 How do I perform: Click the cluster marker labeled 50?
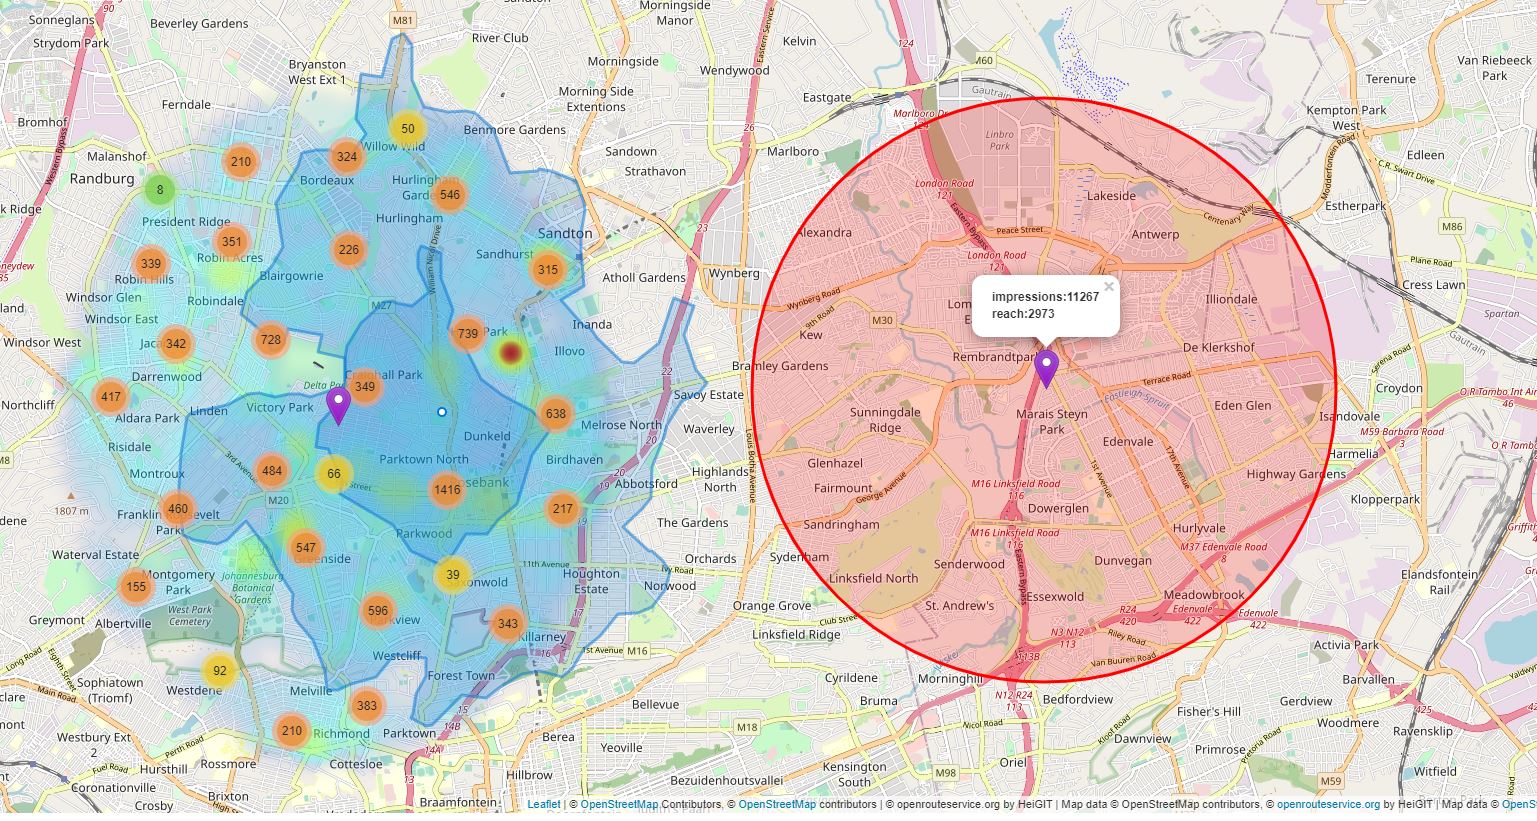point(408,128)
